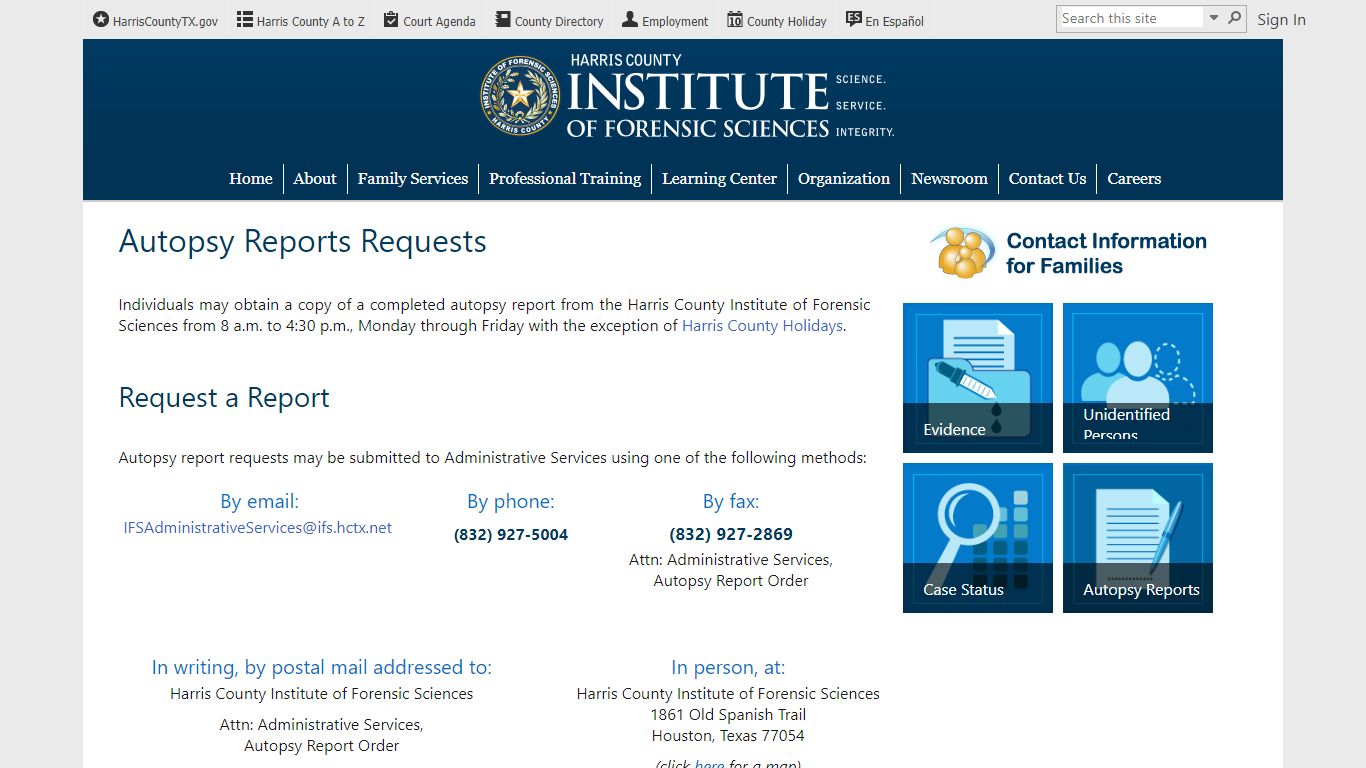The height and width of the screenshot is (768, 1366).
Task: Open the About menu item
Action: pyautogui.click(x=315, y=179)
